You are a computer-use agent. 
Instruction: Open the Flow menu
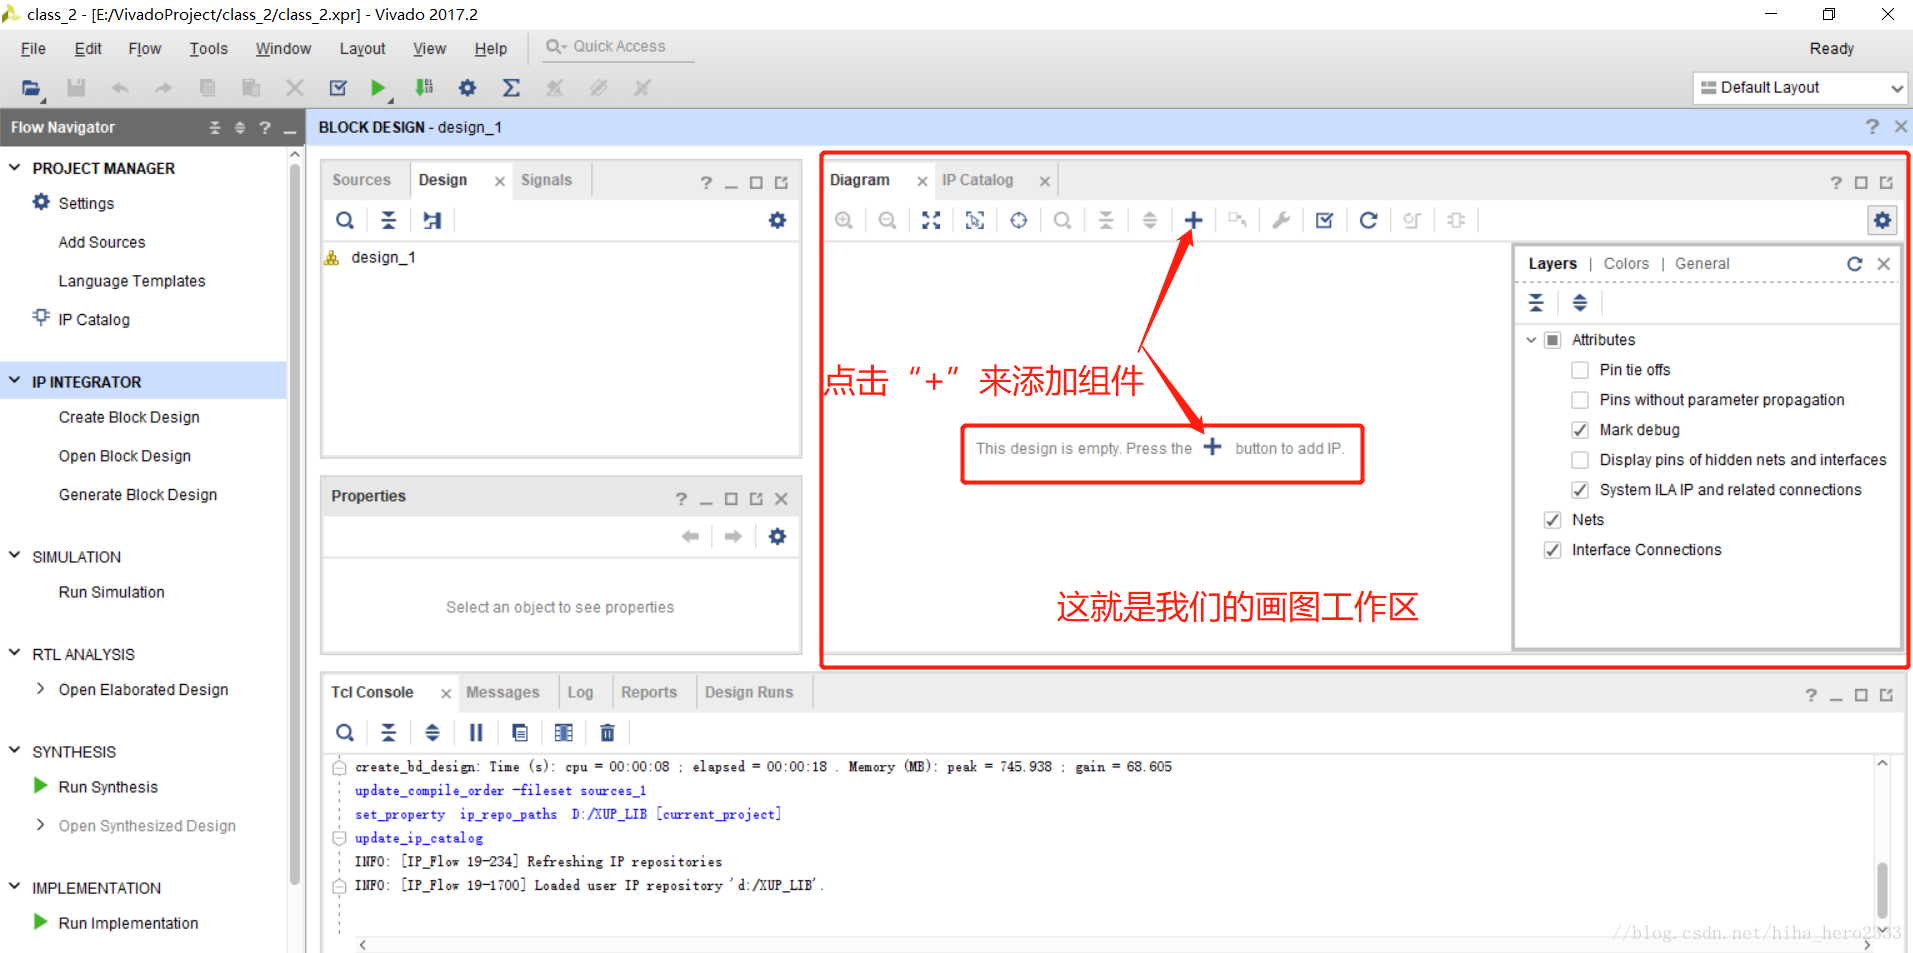144,48
